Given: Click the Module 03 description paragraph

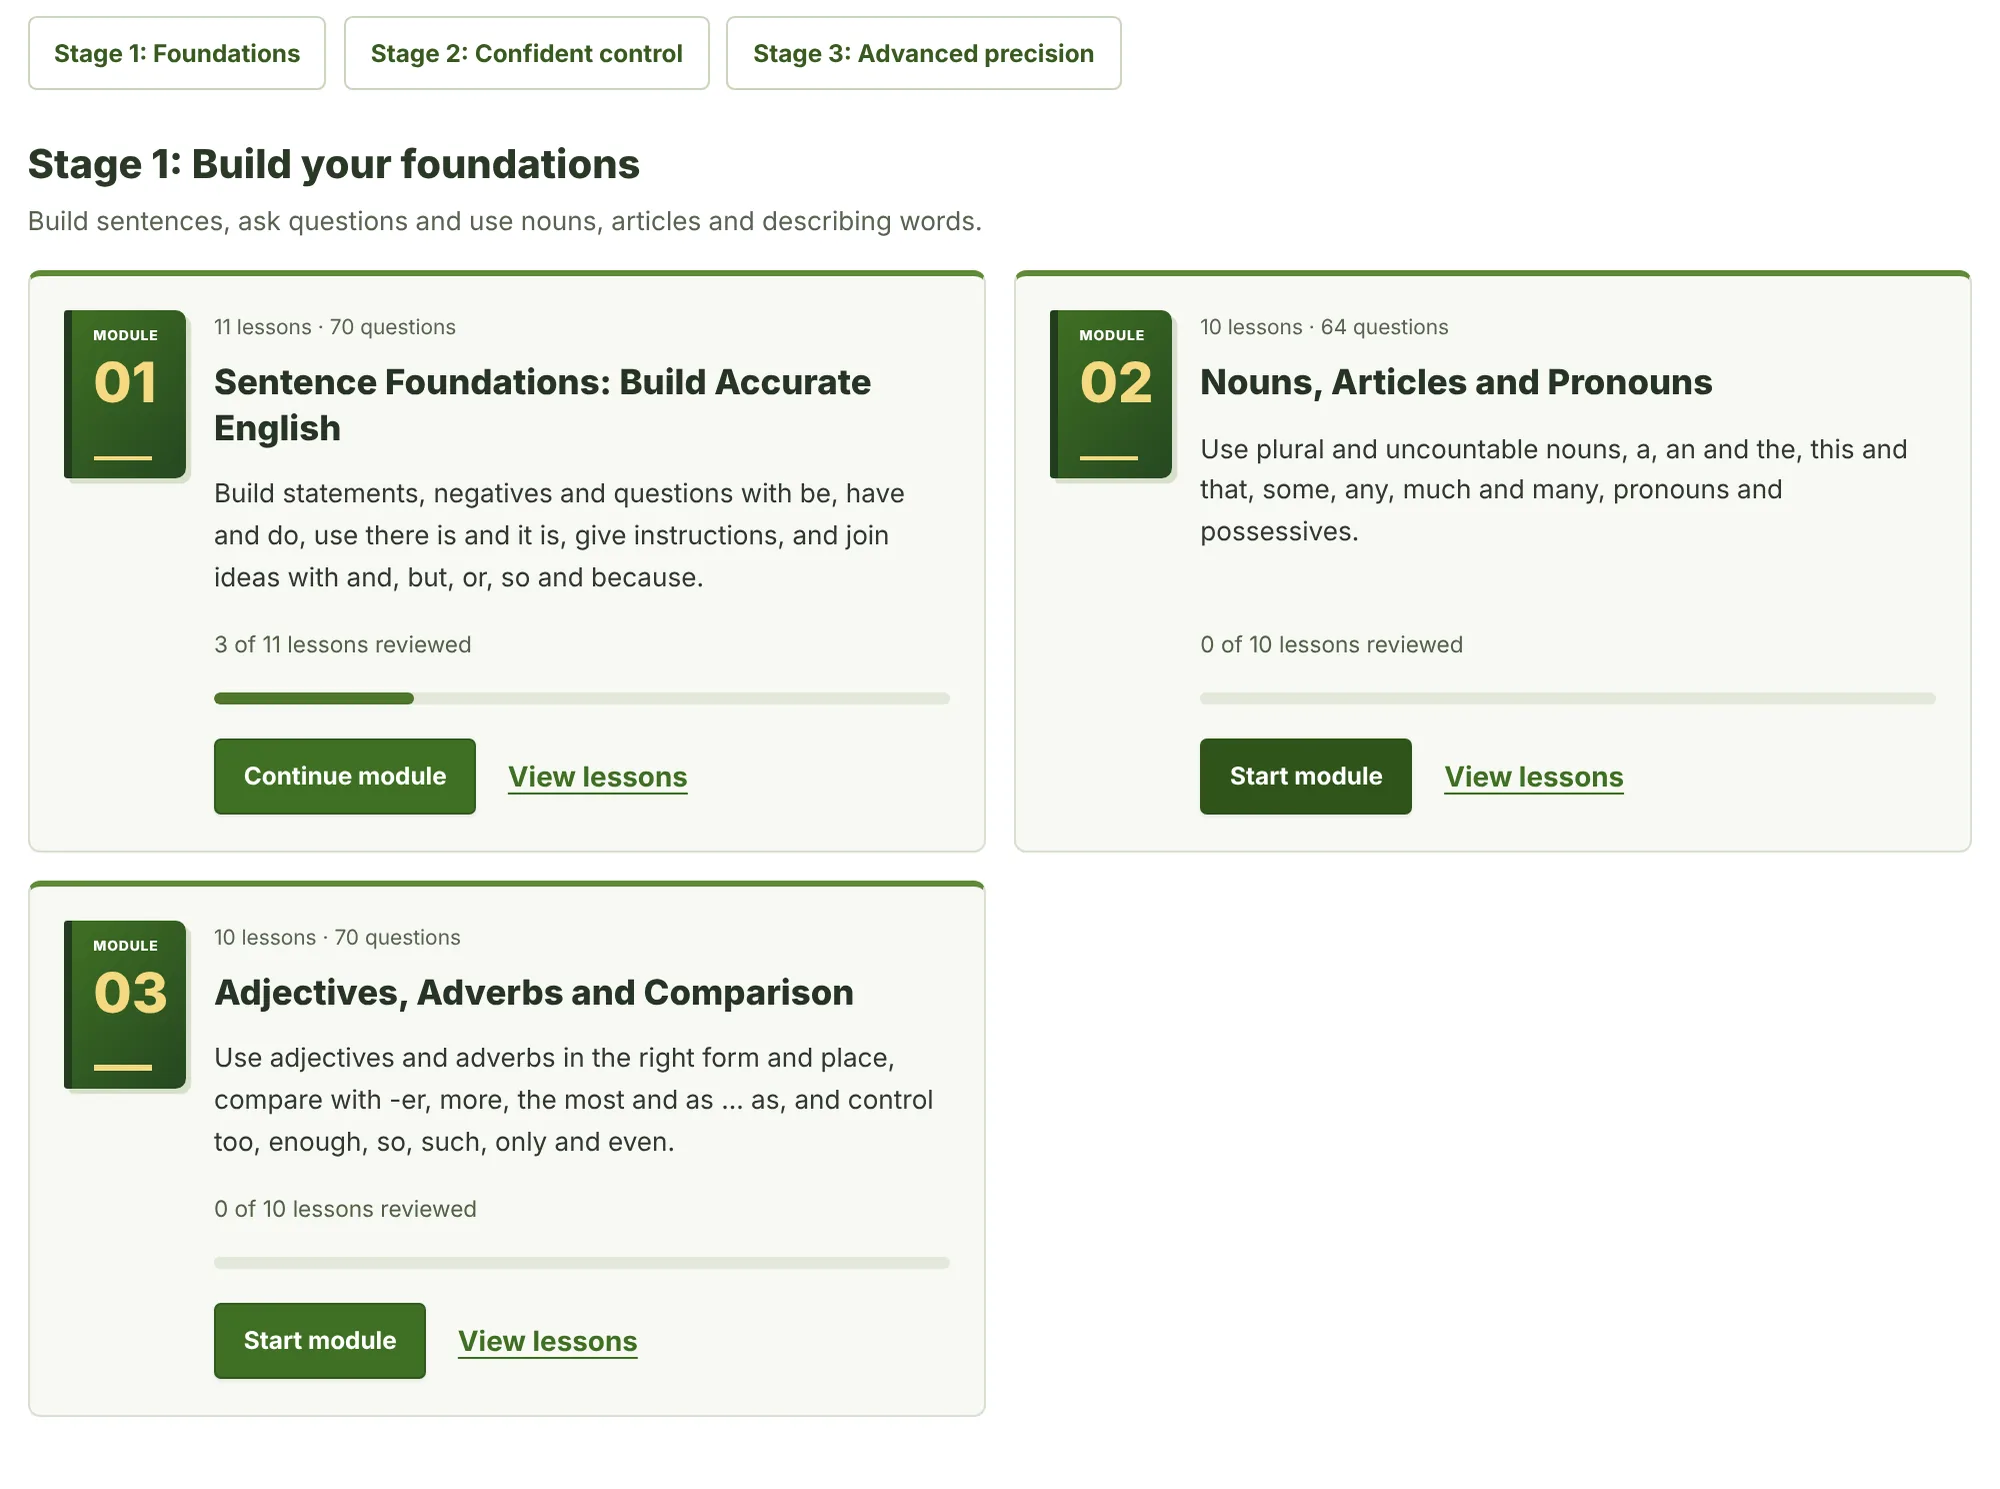Looking at the screenshot, I should pos(574,1100).
